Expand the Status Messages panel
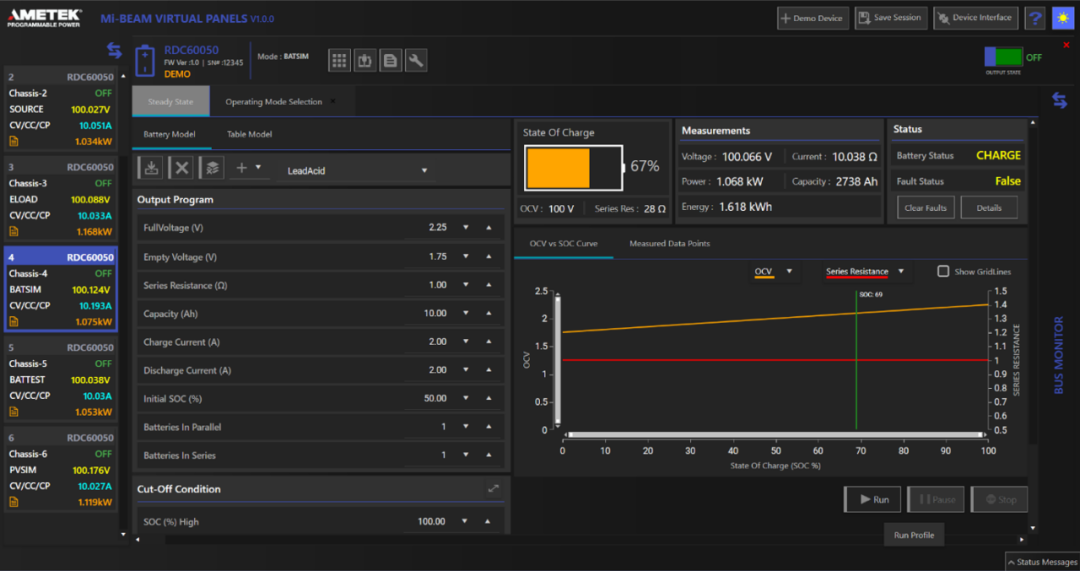The width and height of the screenshot is (1080, 571). click(x=1041, y=562)
